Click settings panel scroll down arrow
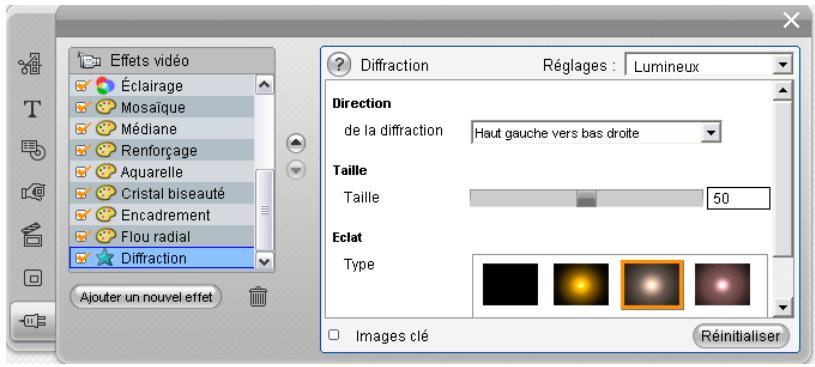The image size is (815, 367). click(x=782, y=308)
